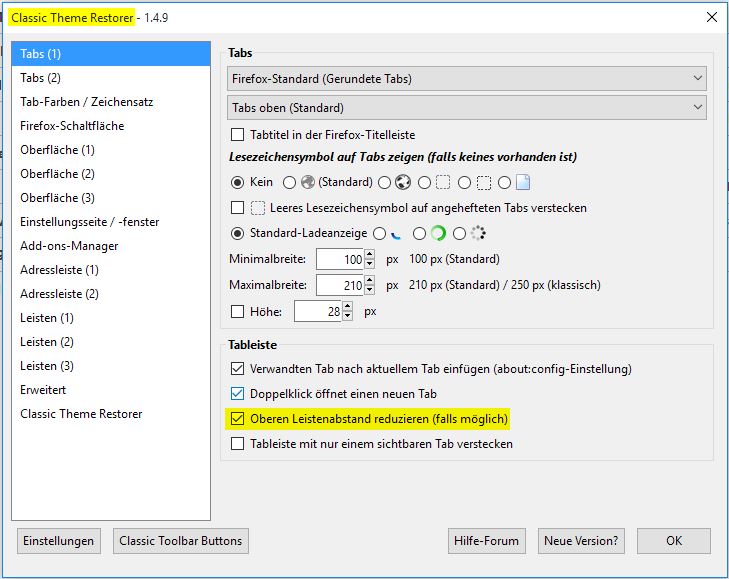Image resolution: width=729 pixels, height=579 pixels.
Task: Select the (Standard) globe favicon radio
Action: coord(289,182)
